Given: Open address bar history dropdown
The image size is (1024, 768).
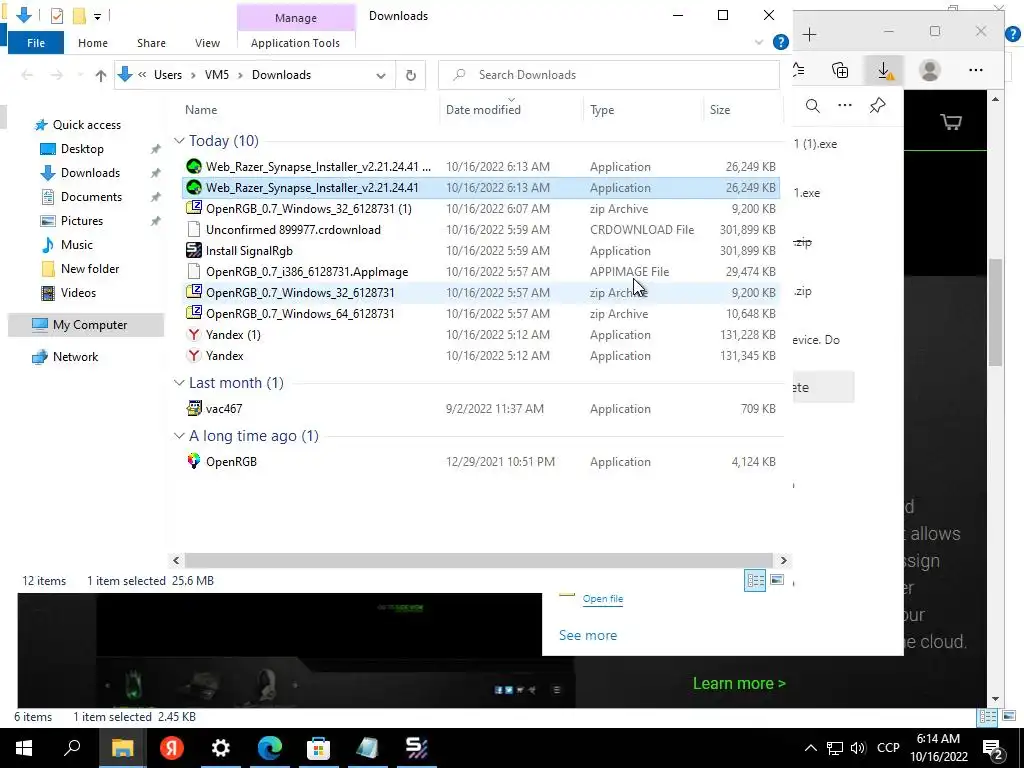Looking at the screenshot, I should point(381,75).
